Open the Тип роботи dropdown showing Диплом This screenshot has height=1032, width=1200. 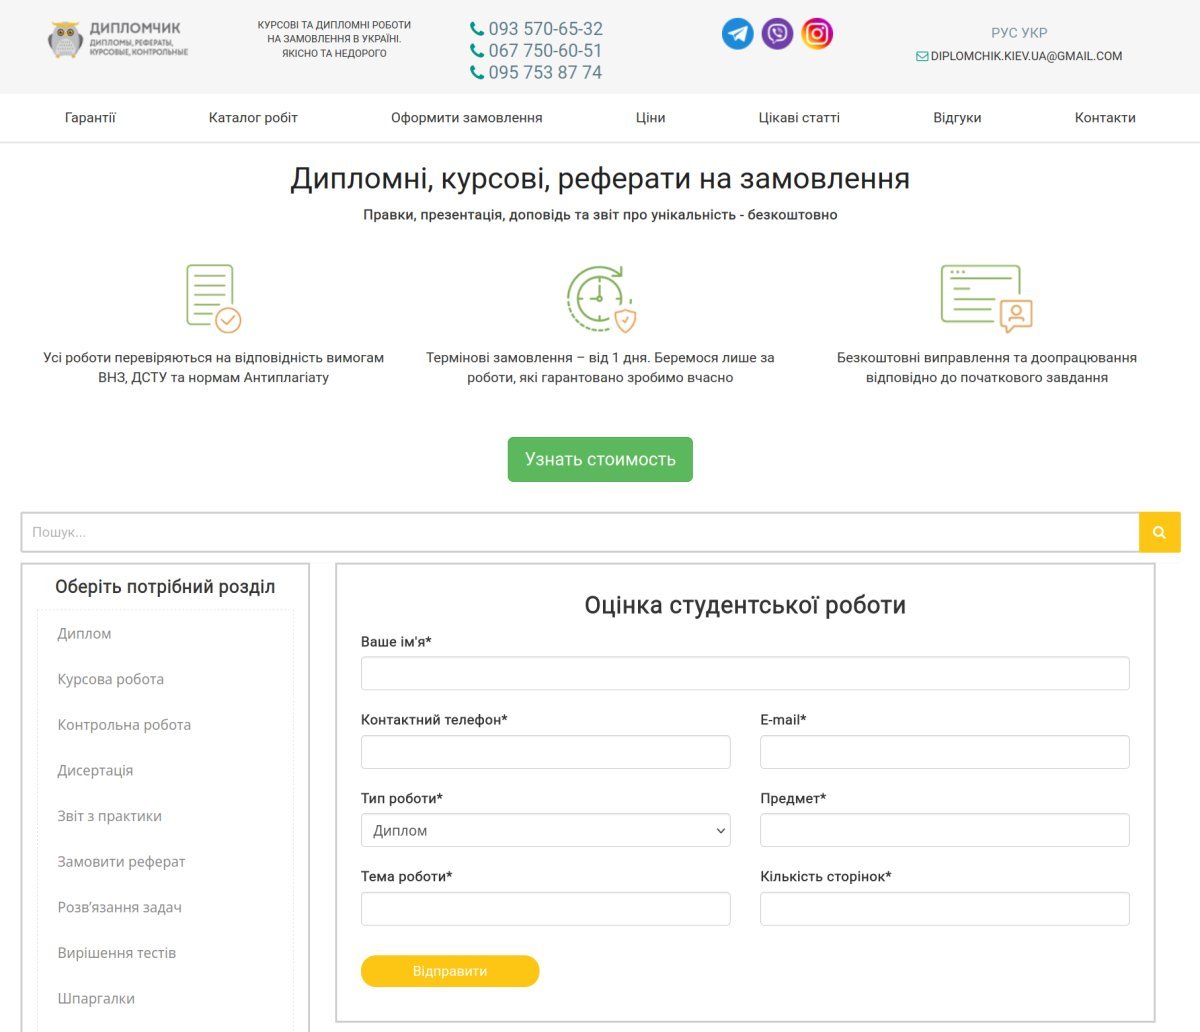tap(545, 830)
